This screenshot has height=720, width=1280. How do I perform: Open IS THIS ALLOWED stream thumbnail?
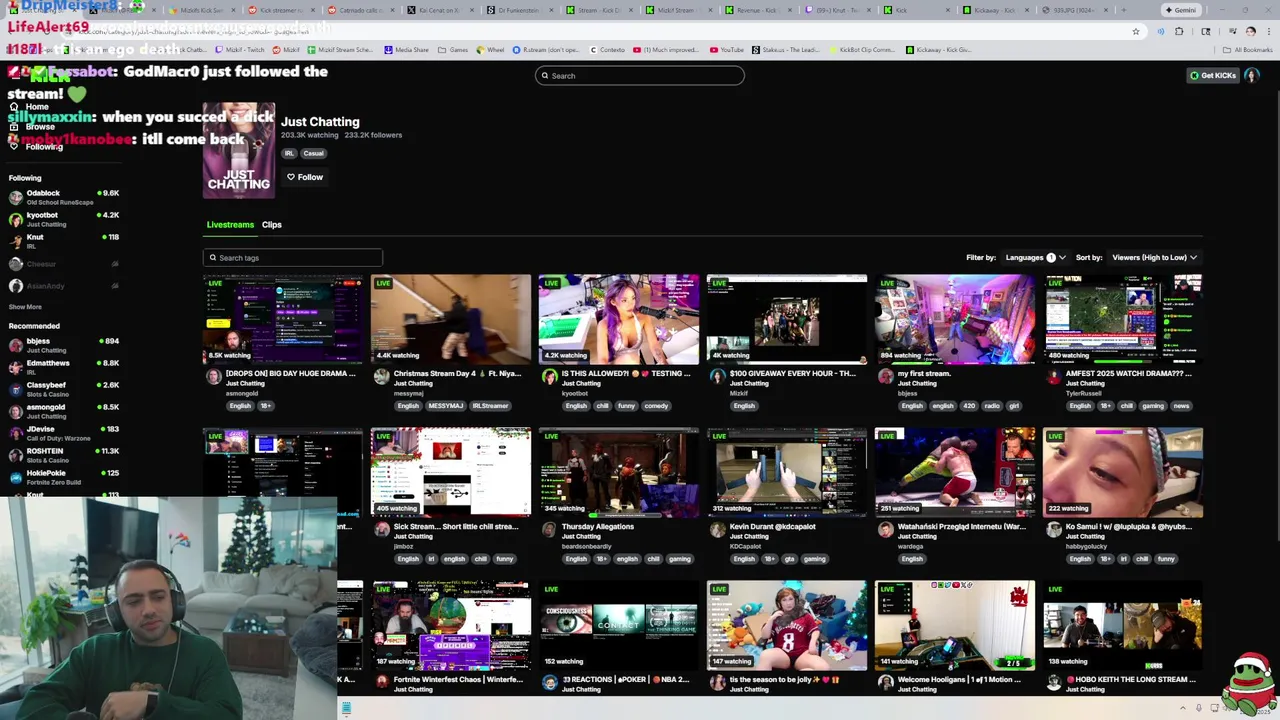pyautogui.click(x=619, y=319)
